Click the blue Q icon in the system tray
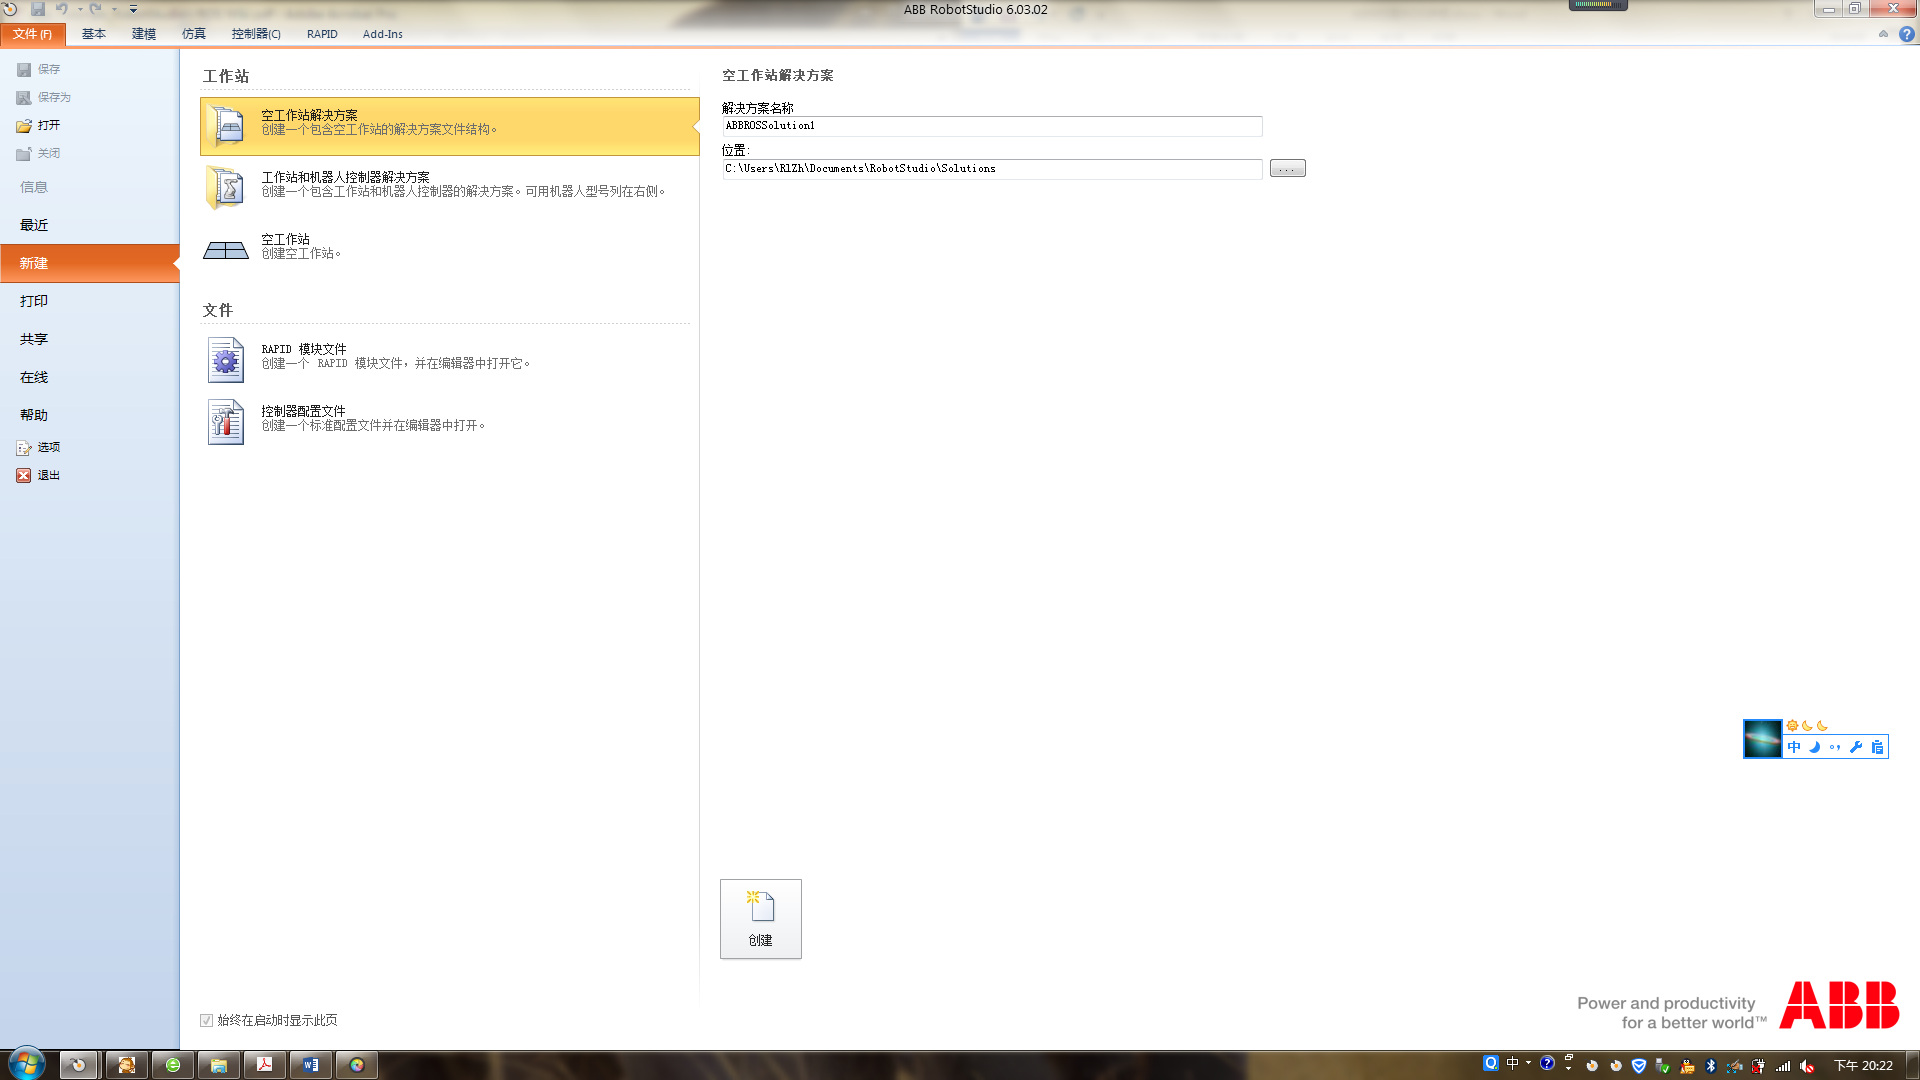Viewport: 1920px width, 1080px height. (1491, 1064)
